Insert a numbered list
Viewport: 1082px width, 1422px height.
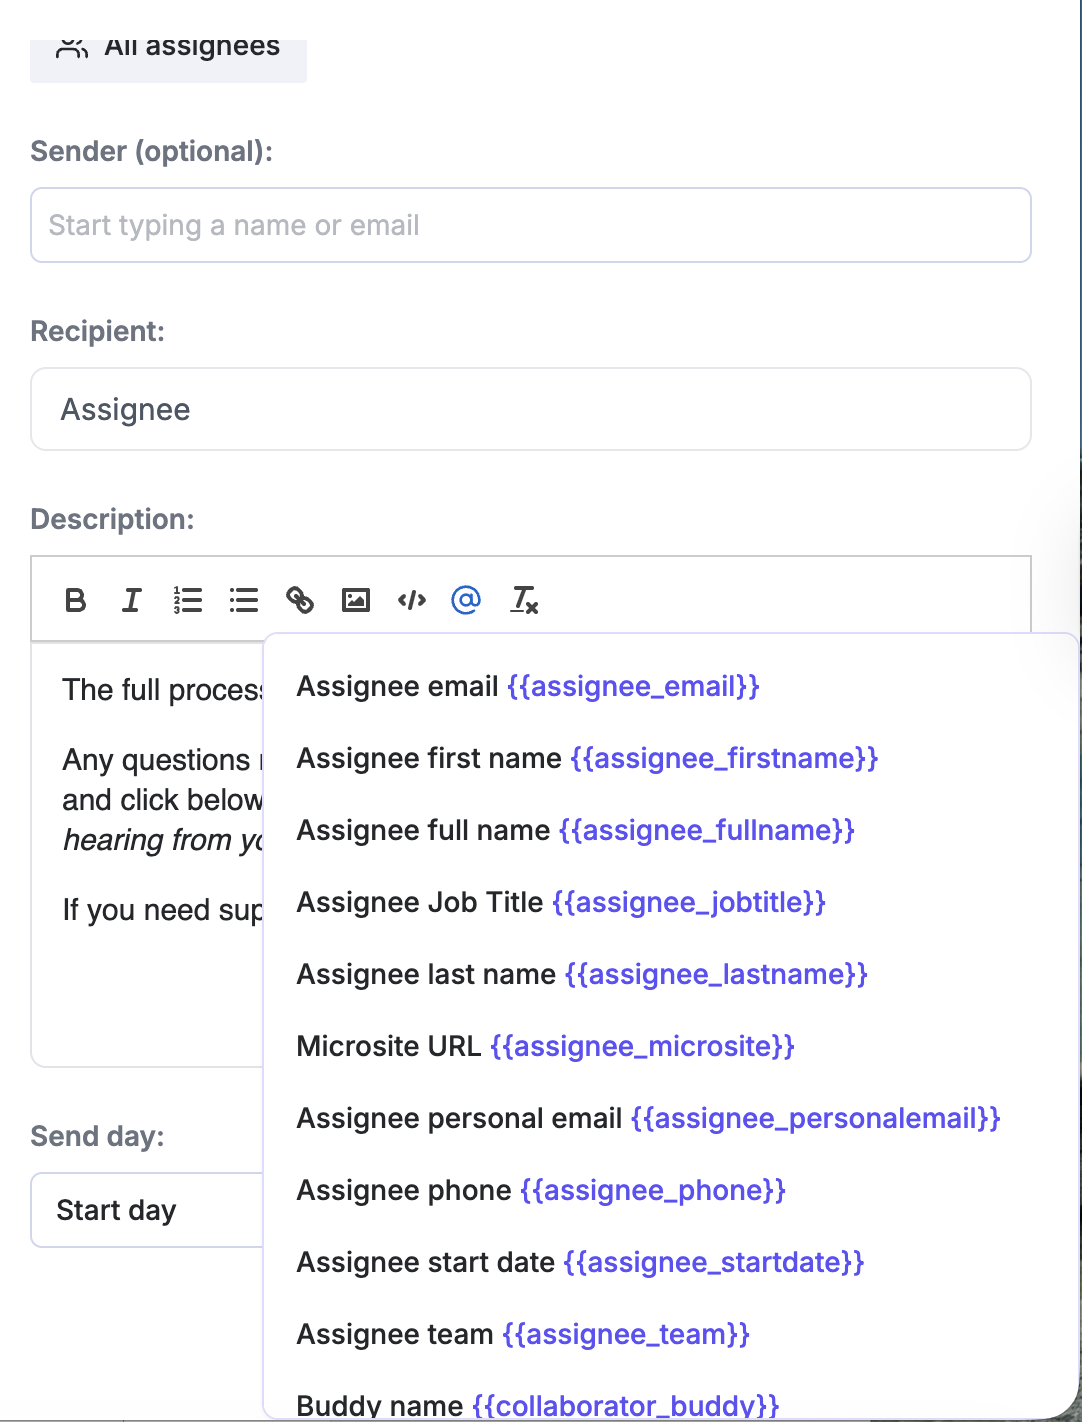[187, 600]
